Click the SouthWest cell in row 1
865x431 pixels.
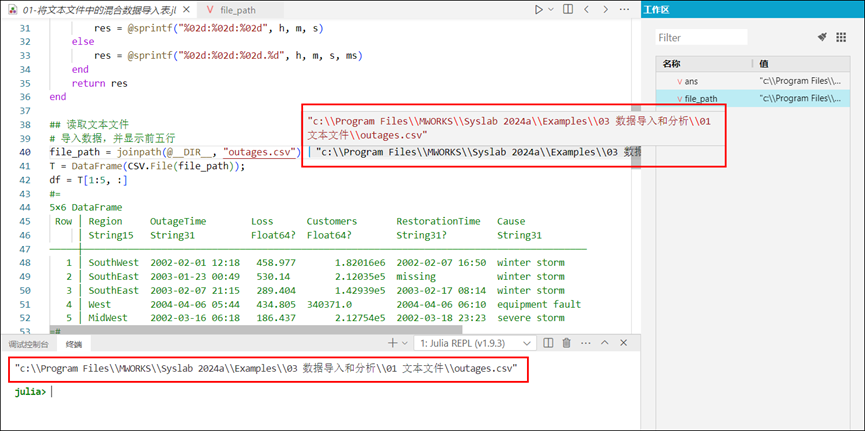coord(114,263)
